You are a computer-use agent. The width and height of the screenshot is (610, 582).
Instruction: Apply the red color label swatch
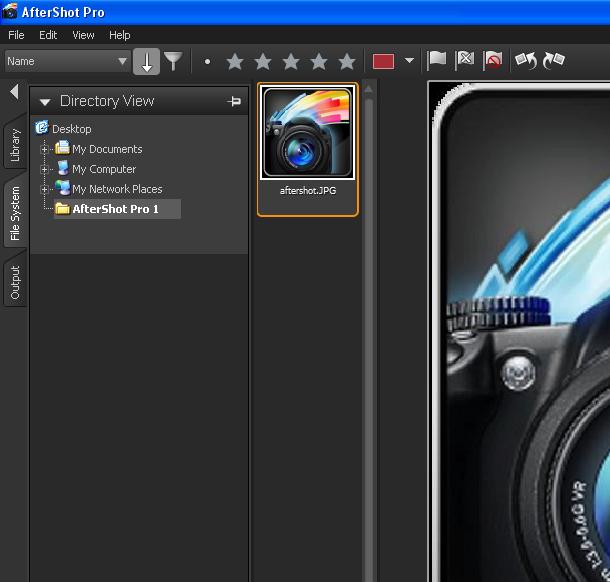click(x=383, y=61)
